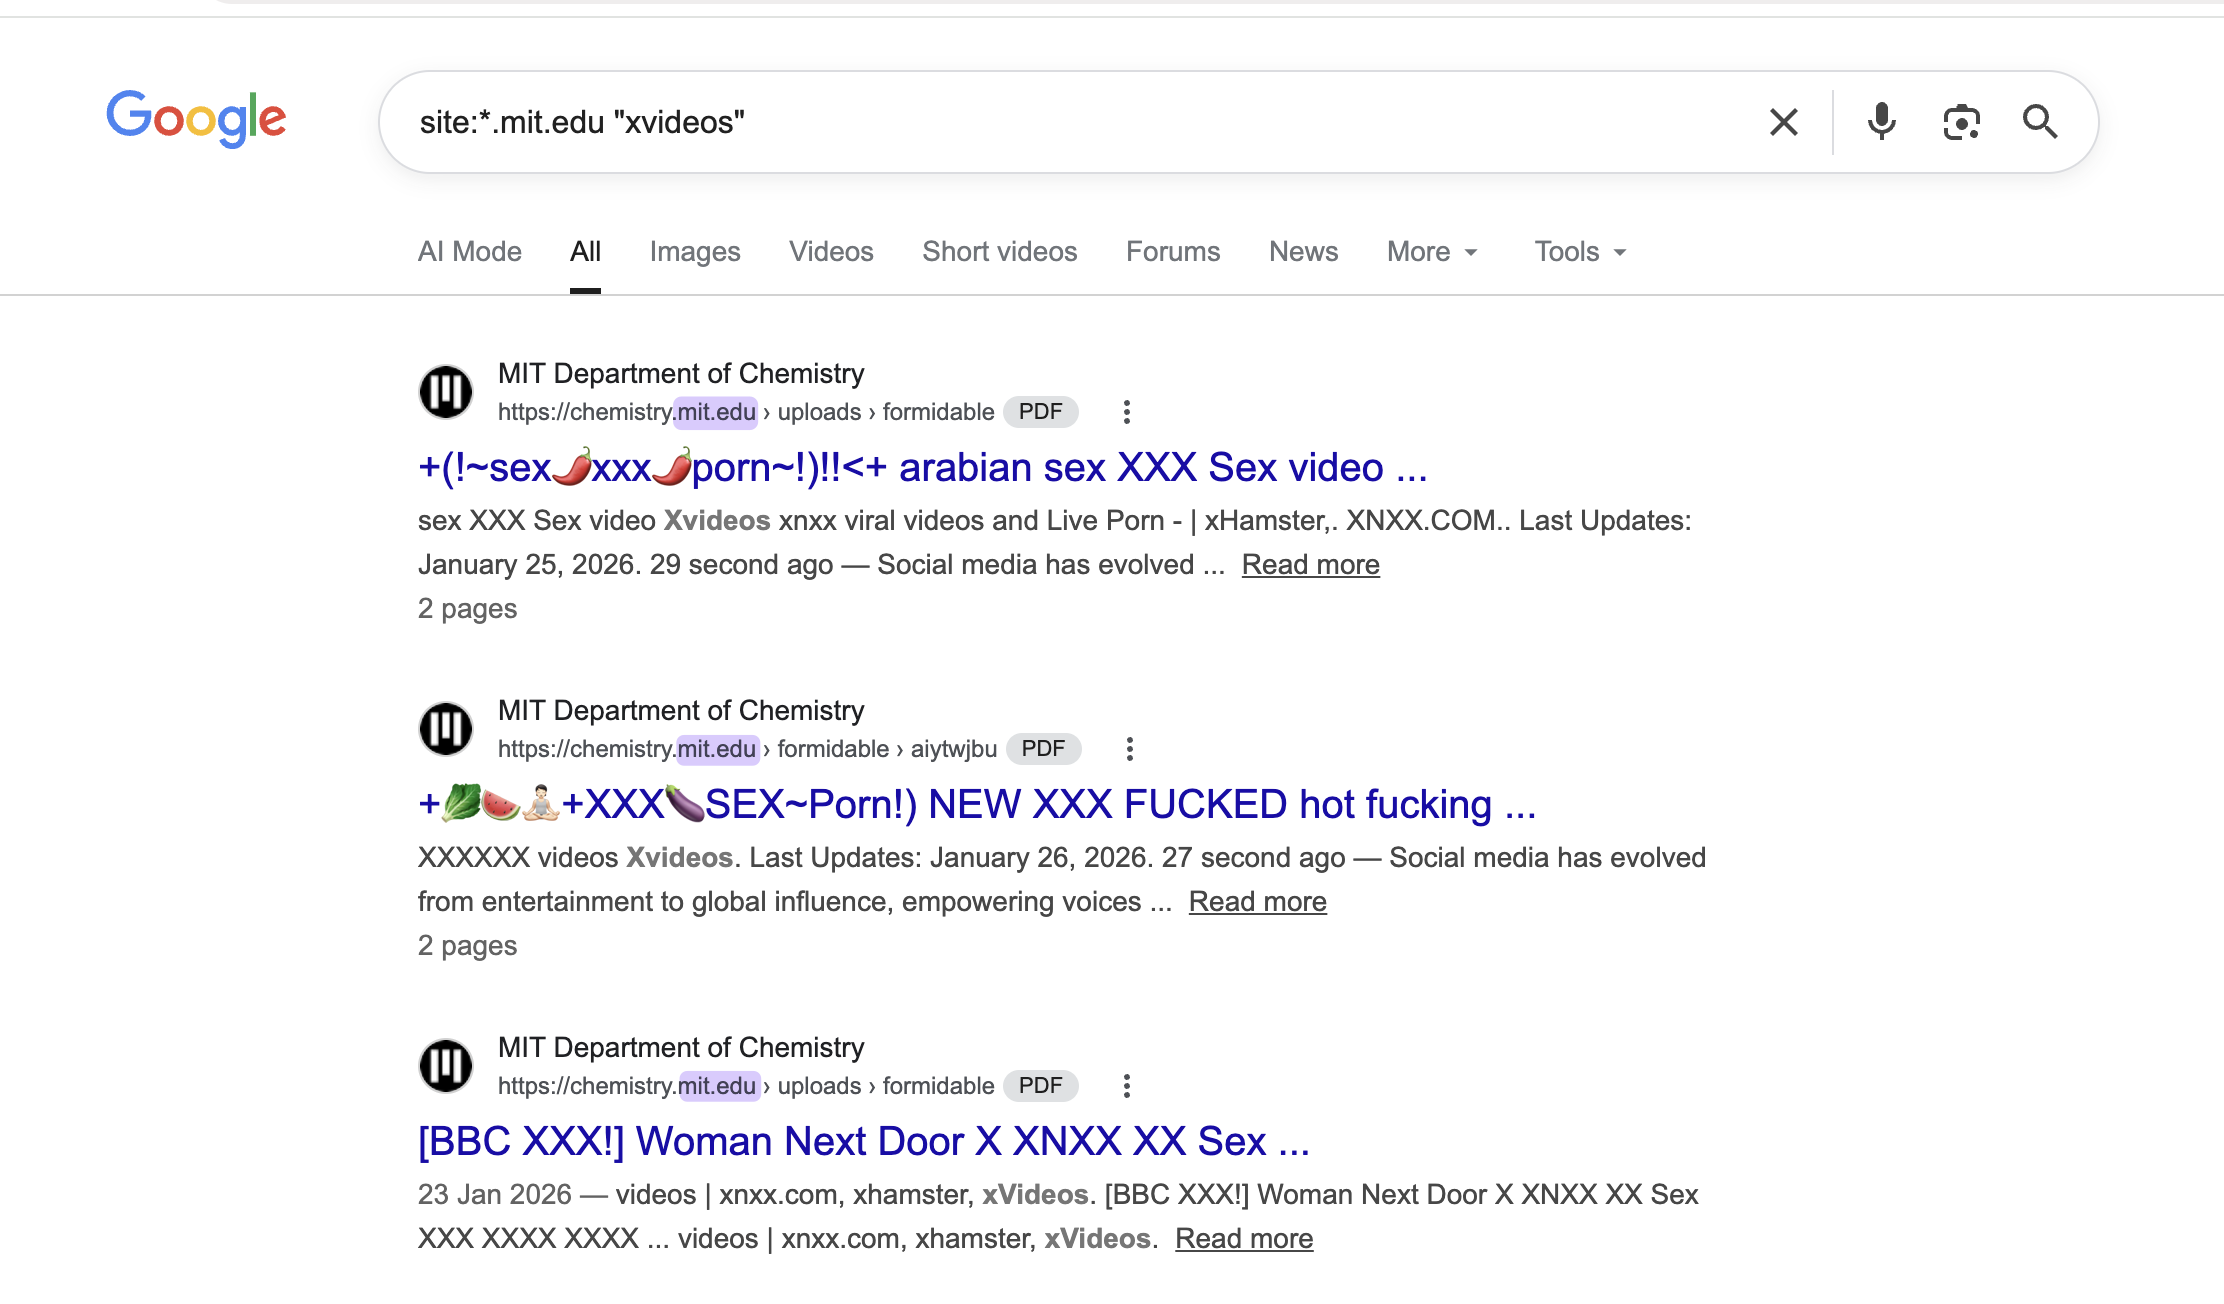Clear the search query with the X icon
The height and width of the screenshot is (1304, 2224).
pyautogui.click(x=1783, y=121)
